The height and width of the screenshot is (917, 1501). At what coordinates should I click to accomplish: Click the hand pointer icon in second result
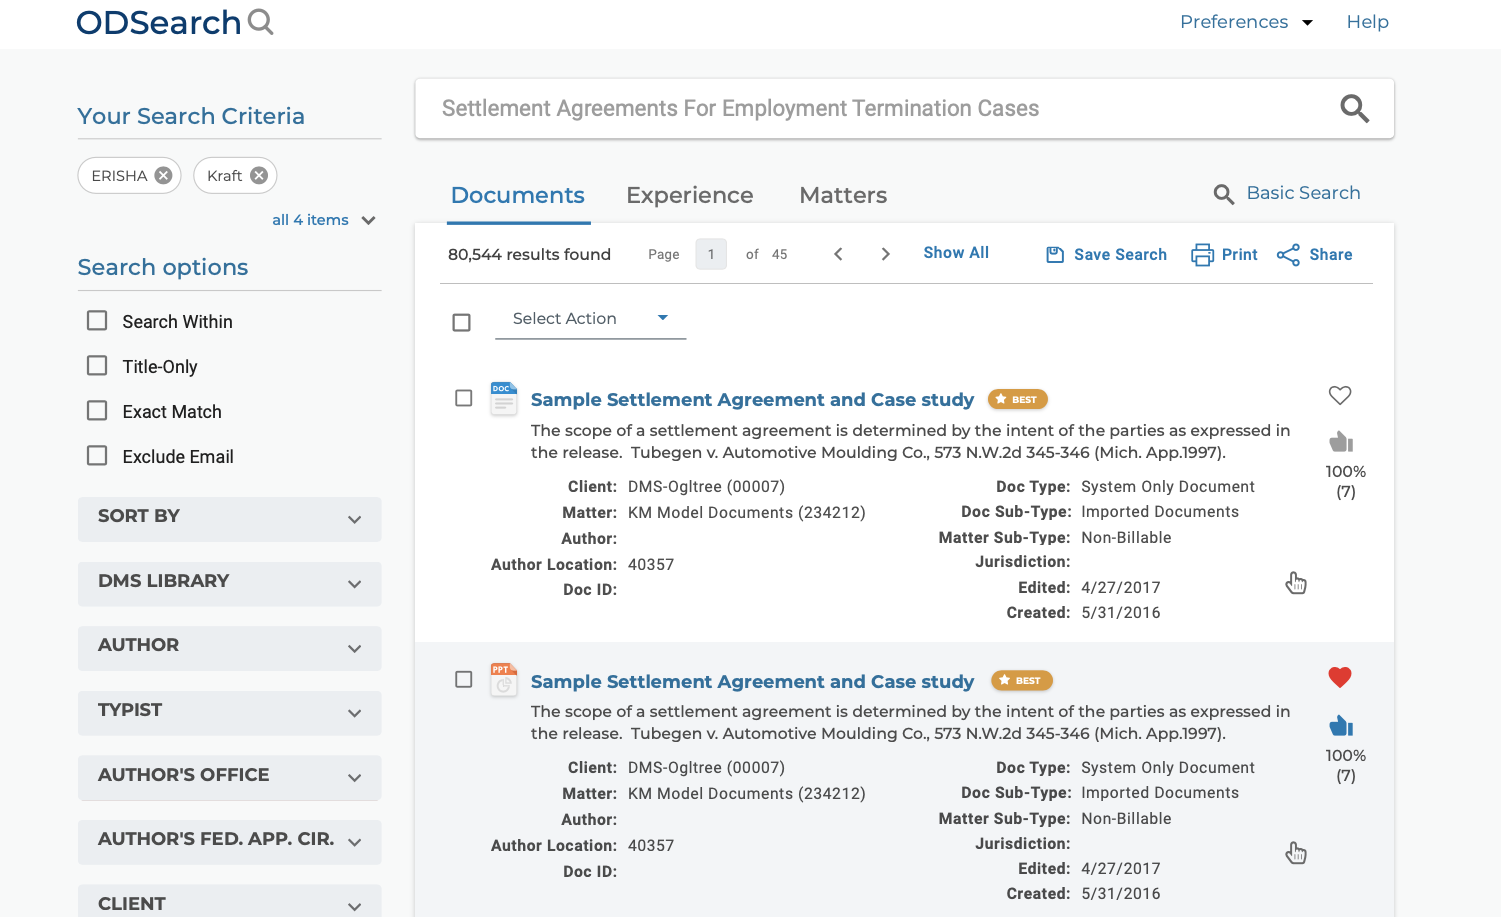(1296, 853)
